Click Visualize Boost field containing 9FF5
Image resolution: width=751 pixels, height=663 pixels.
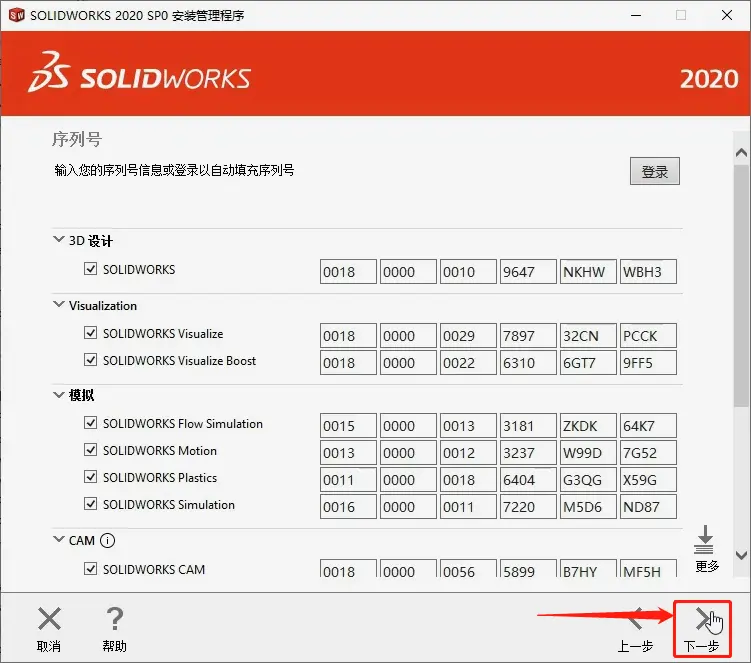click(x=649, y=363)
